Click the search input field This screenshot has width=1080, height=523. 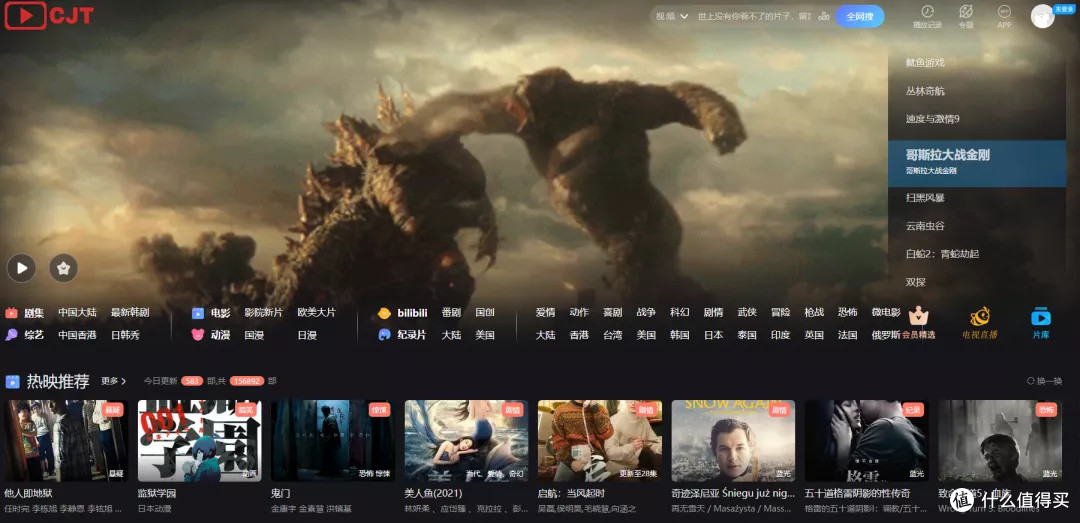[754, 16]
